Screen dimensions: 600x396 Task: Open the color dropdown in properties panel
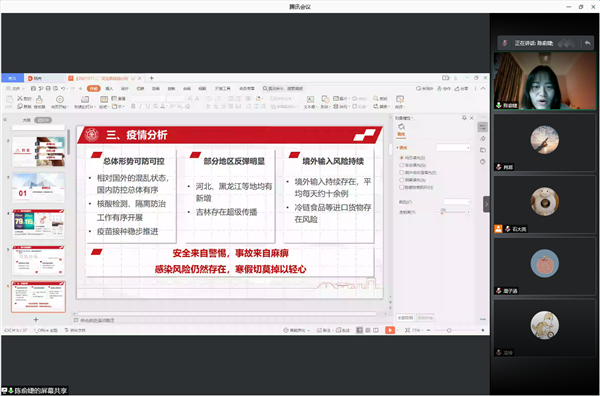pos(457,202)
